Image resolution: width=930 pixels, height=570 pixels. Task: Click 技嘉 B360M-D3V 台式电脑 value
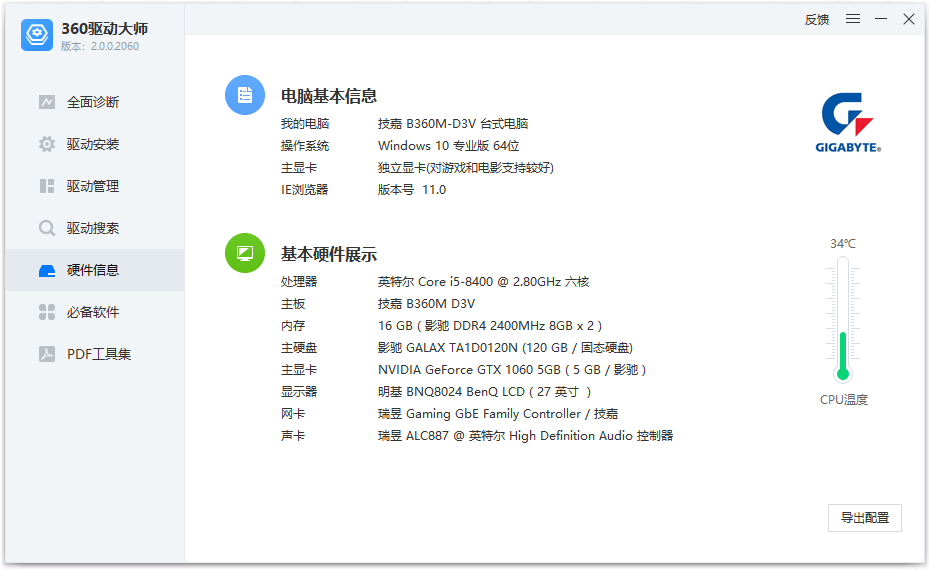click(x=453, y=123)
